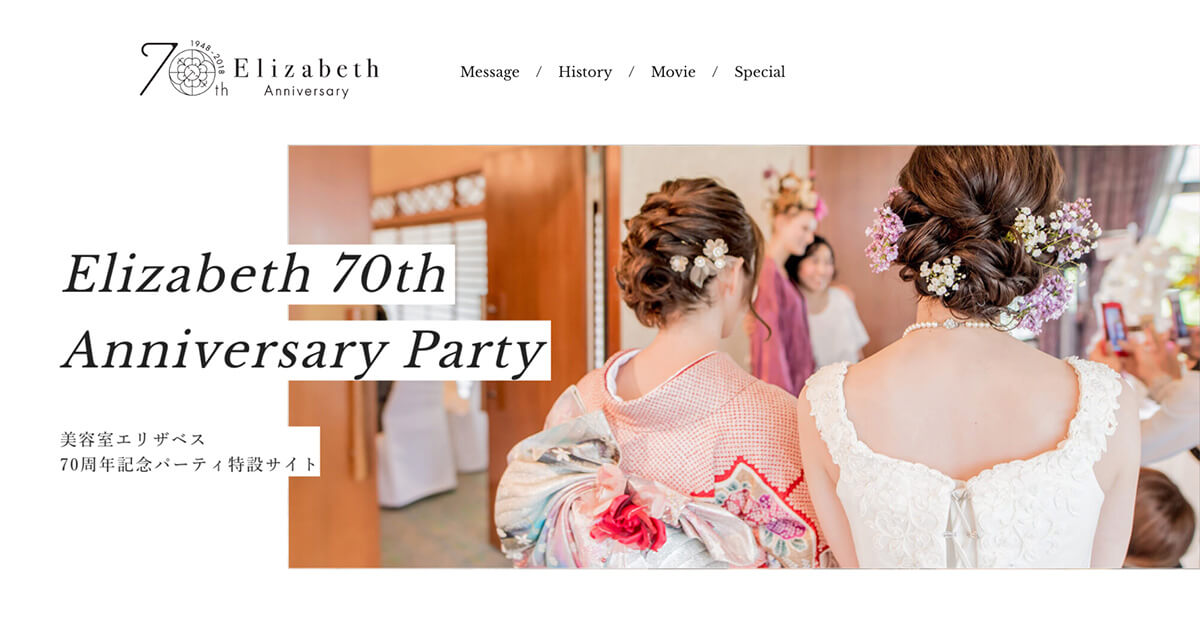Select the Special menu item
Image resolution: width=1200 pixels, height=630 pixels.
click(760, 72)
